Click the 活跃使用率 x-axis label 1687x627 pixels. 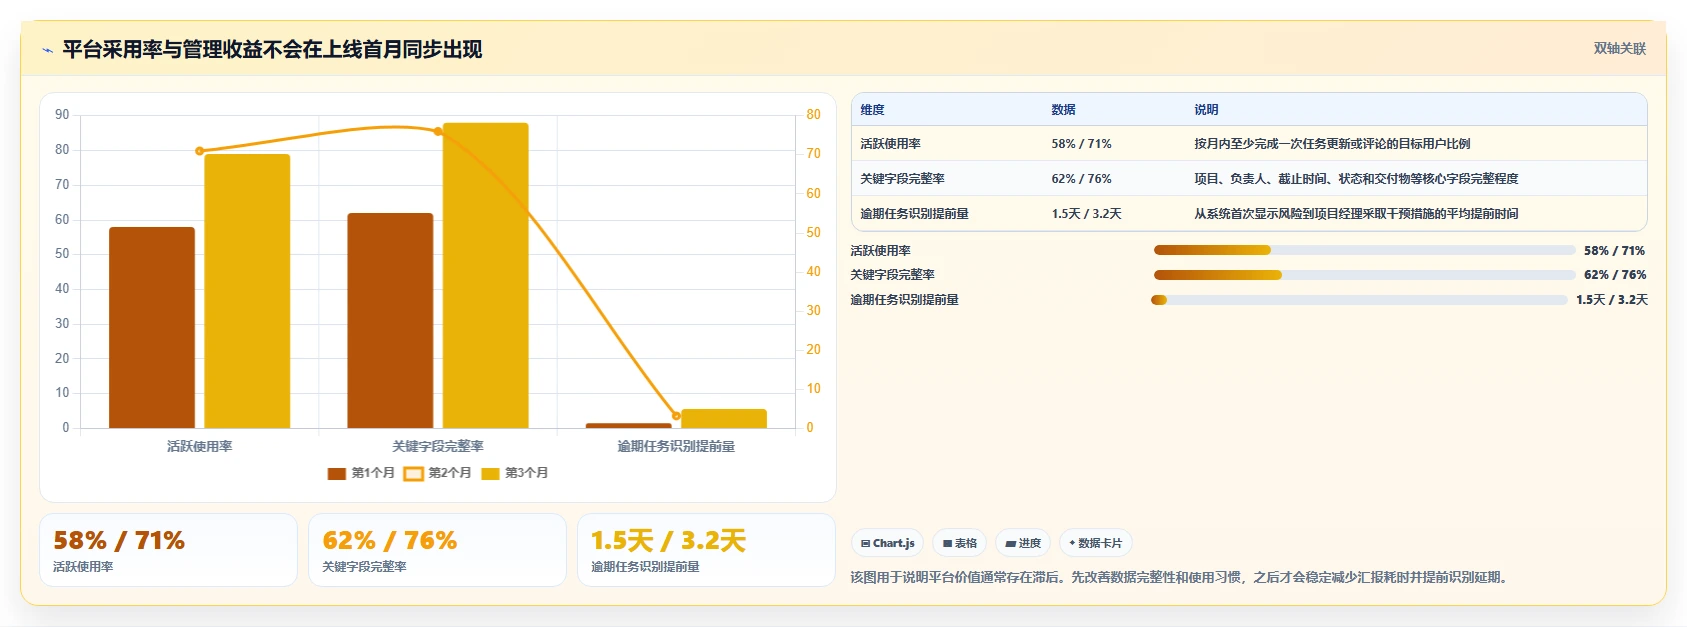[200, 446]
